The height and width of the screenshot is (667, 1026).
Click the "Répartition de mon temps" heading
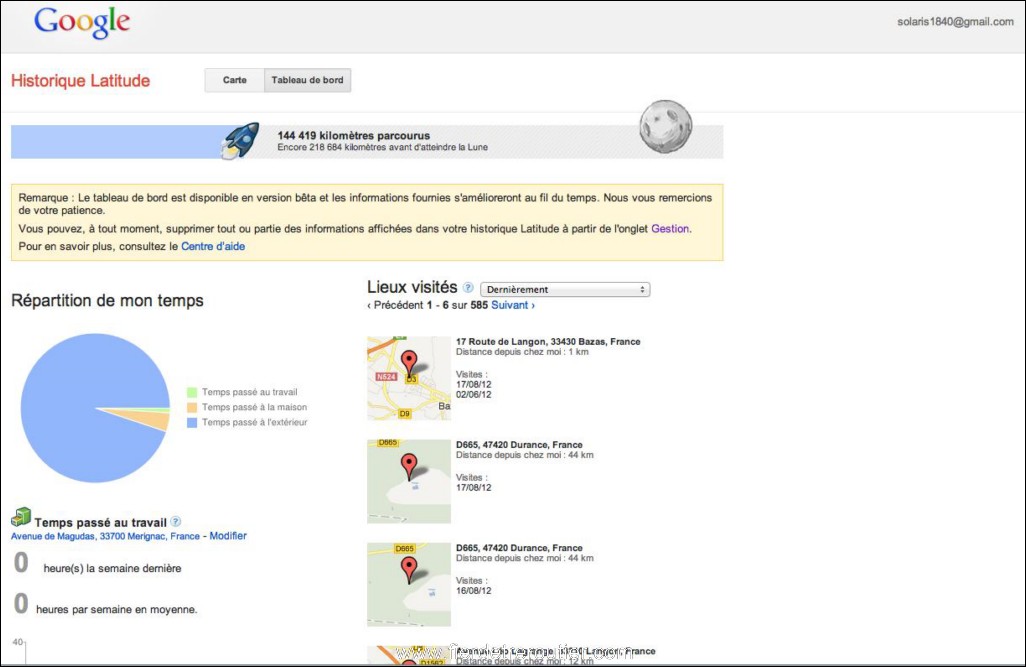107,300
